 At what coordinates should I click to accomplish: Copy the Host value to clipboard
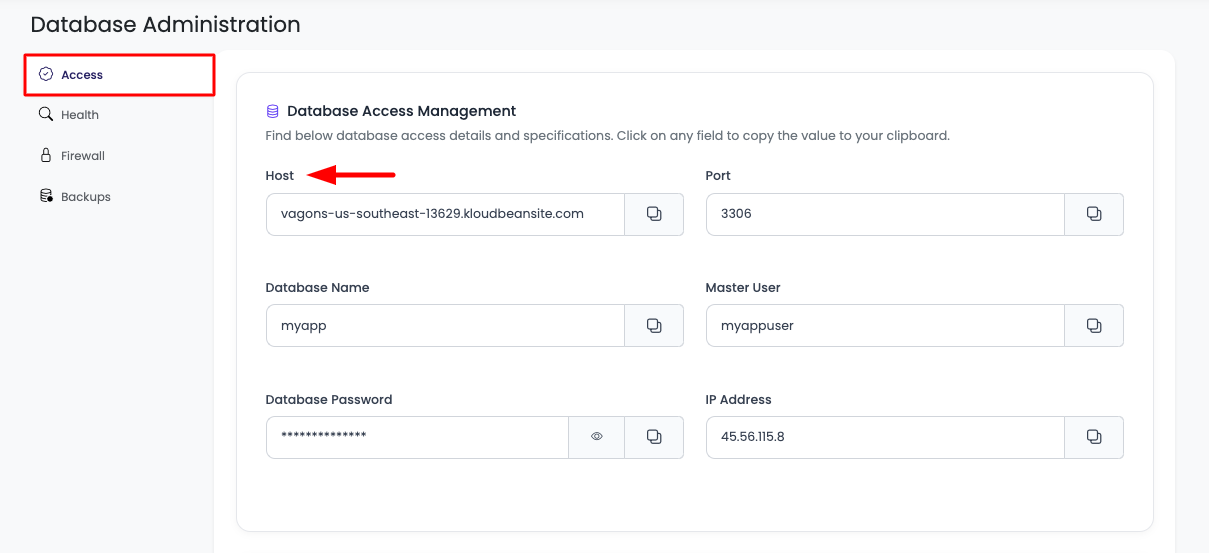pos(654,214)
